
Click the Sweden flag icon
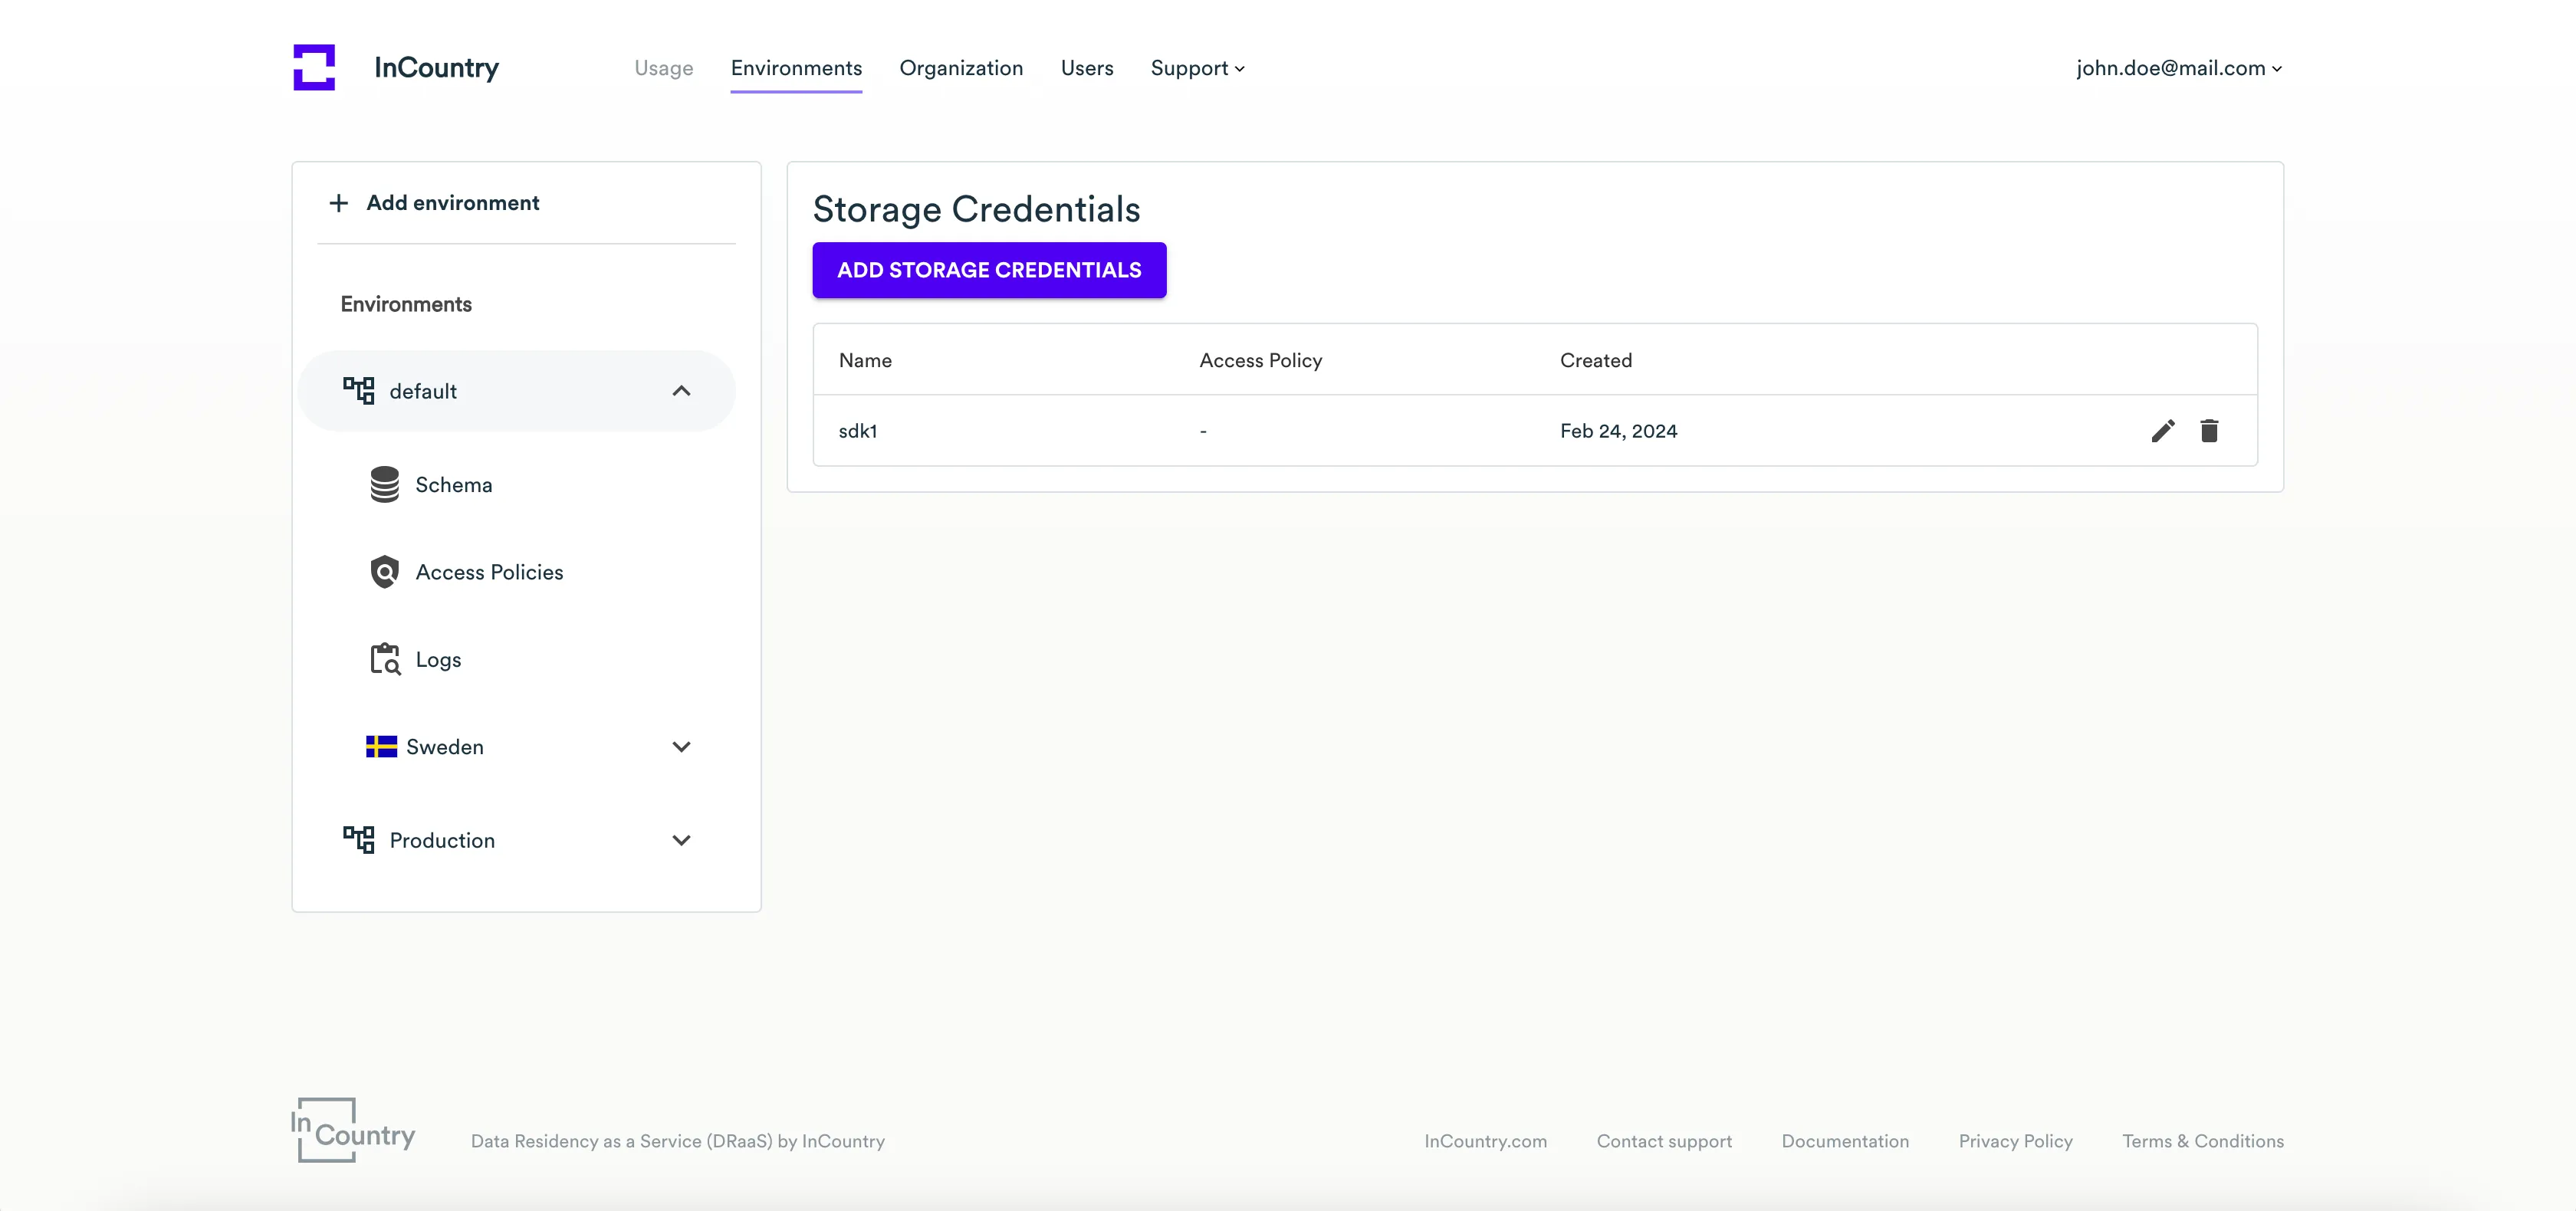click(x=381, y=747)
